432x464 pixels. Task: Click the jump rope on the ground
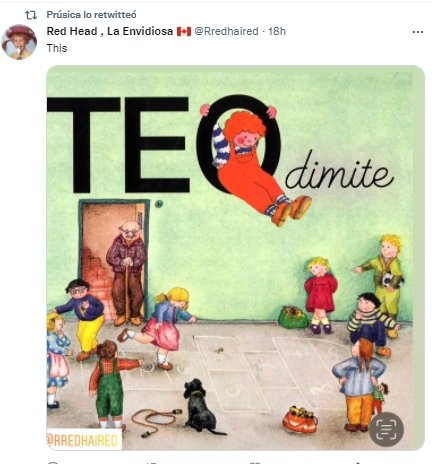[156, 421]
